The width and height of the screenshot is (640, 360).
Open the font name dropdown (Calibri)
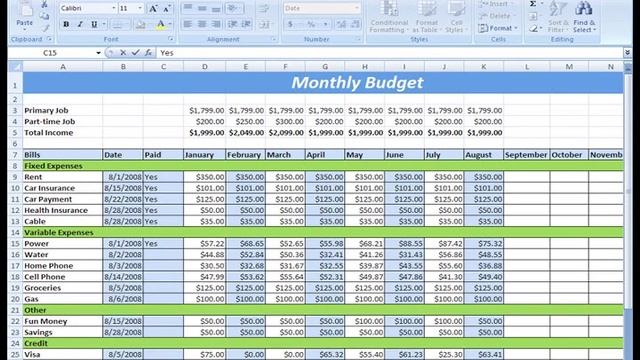click(x=113, y=8)
